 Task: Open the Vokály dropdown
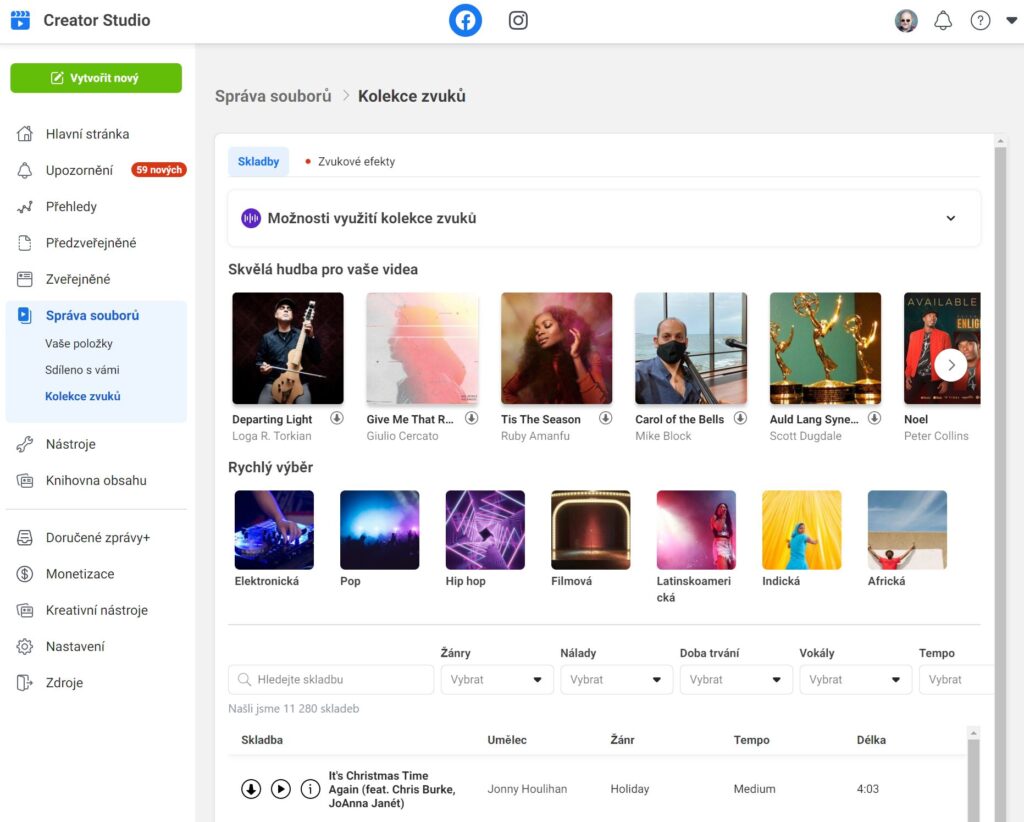(856, 680)
